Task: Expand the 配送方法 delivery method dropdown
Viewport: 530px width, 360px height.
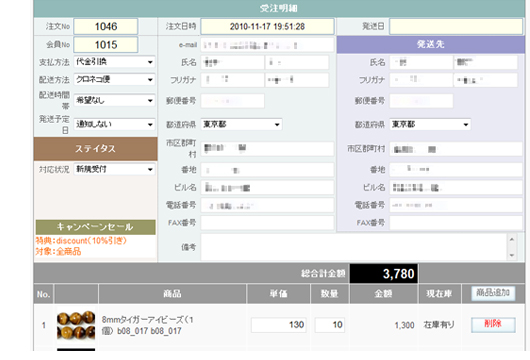Action: coord(114,79)
